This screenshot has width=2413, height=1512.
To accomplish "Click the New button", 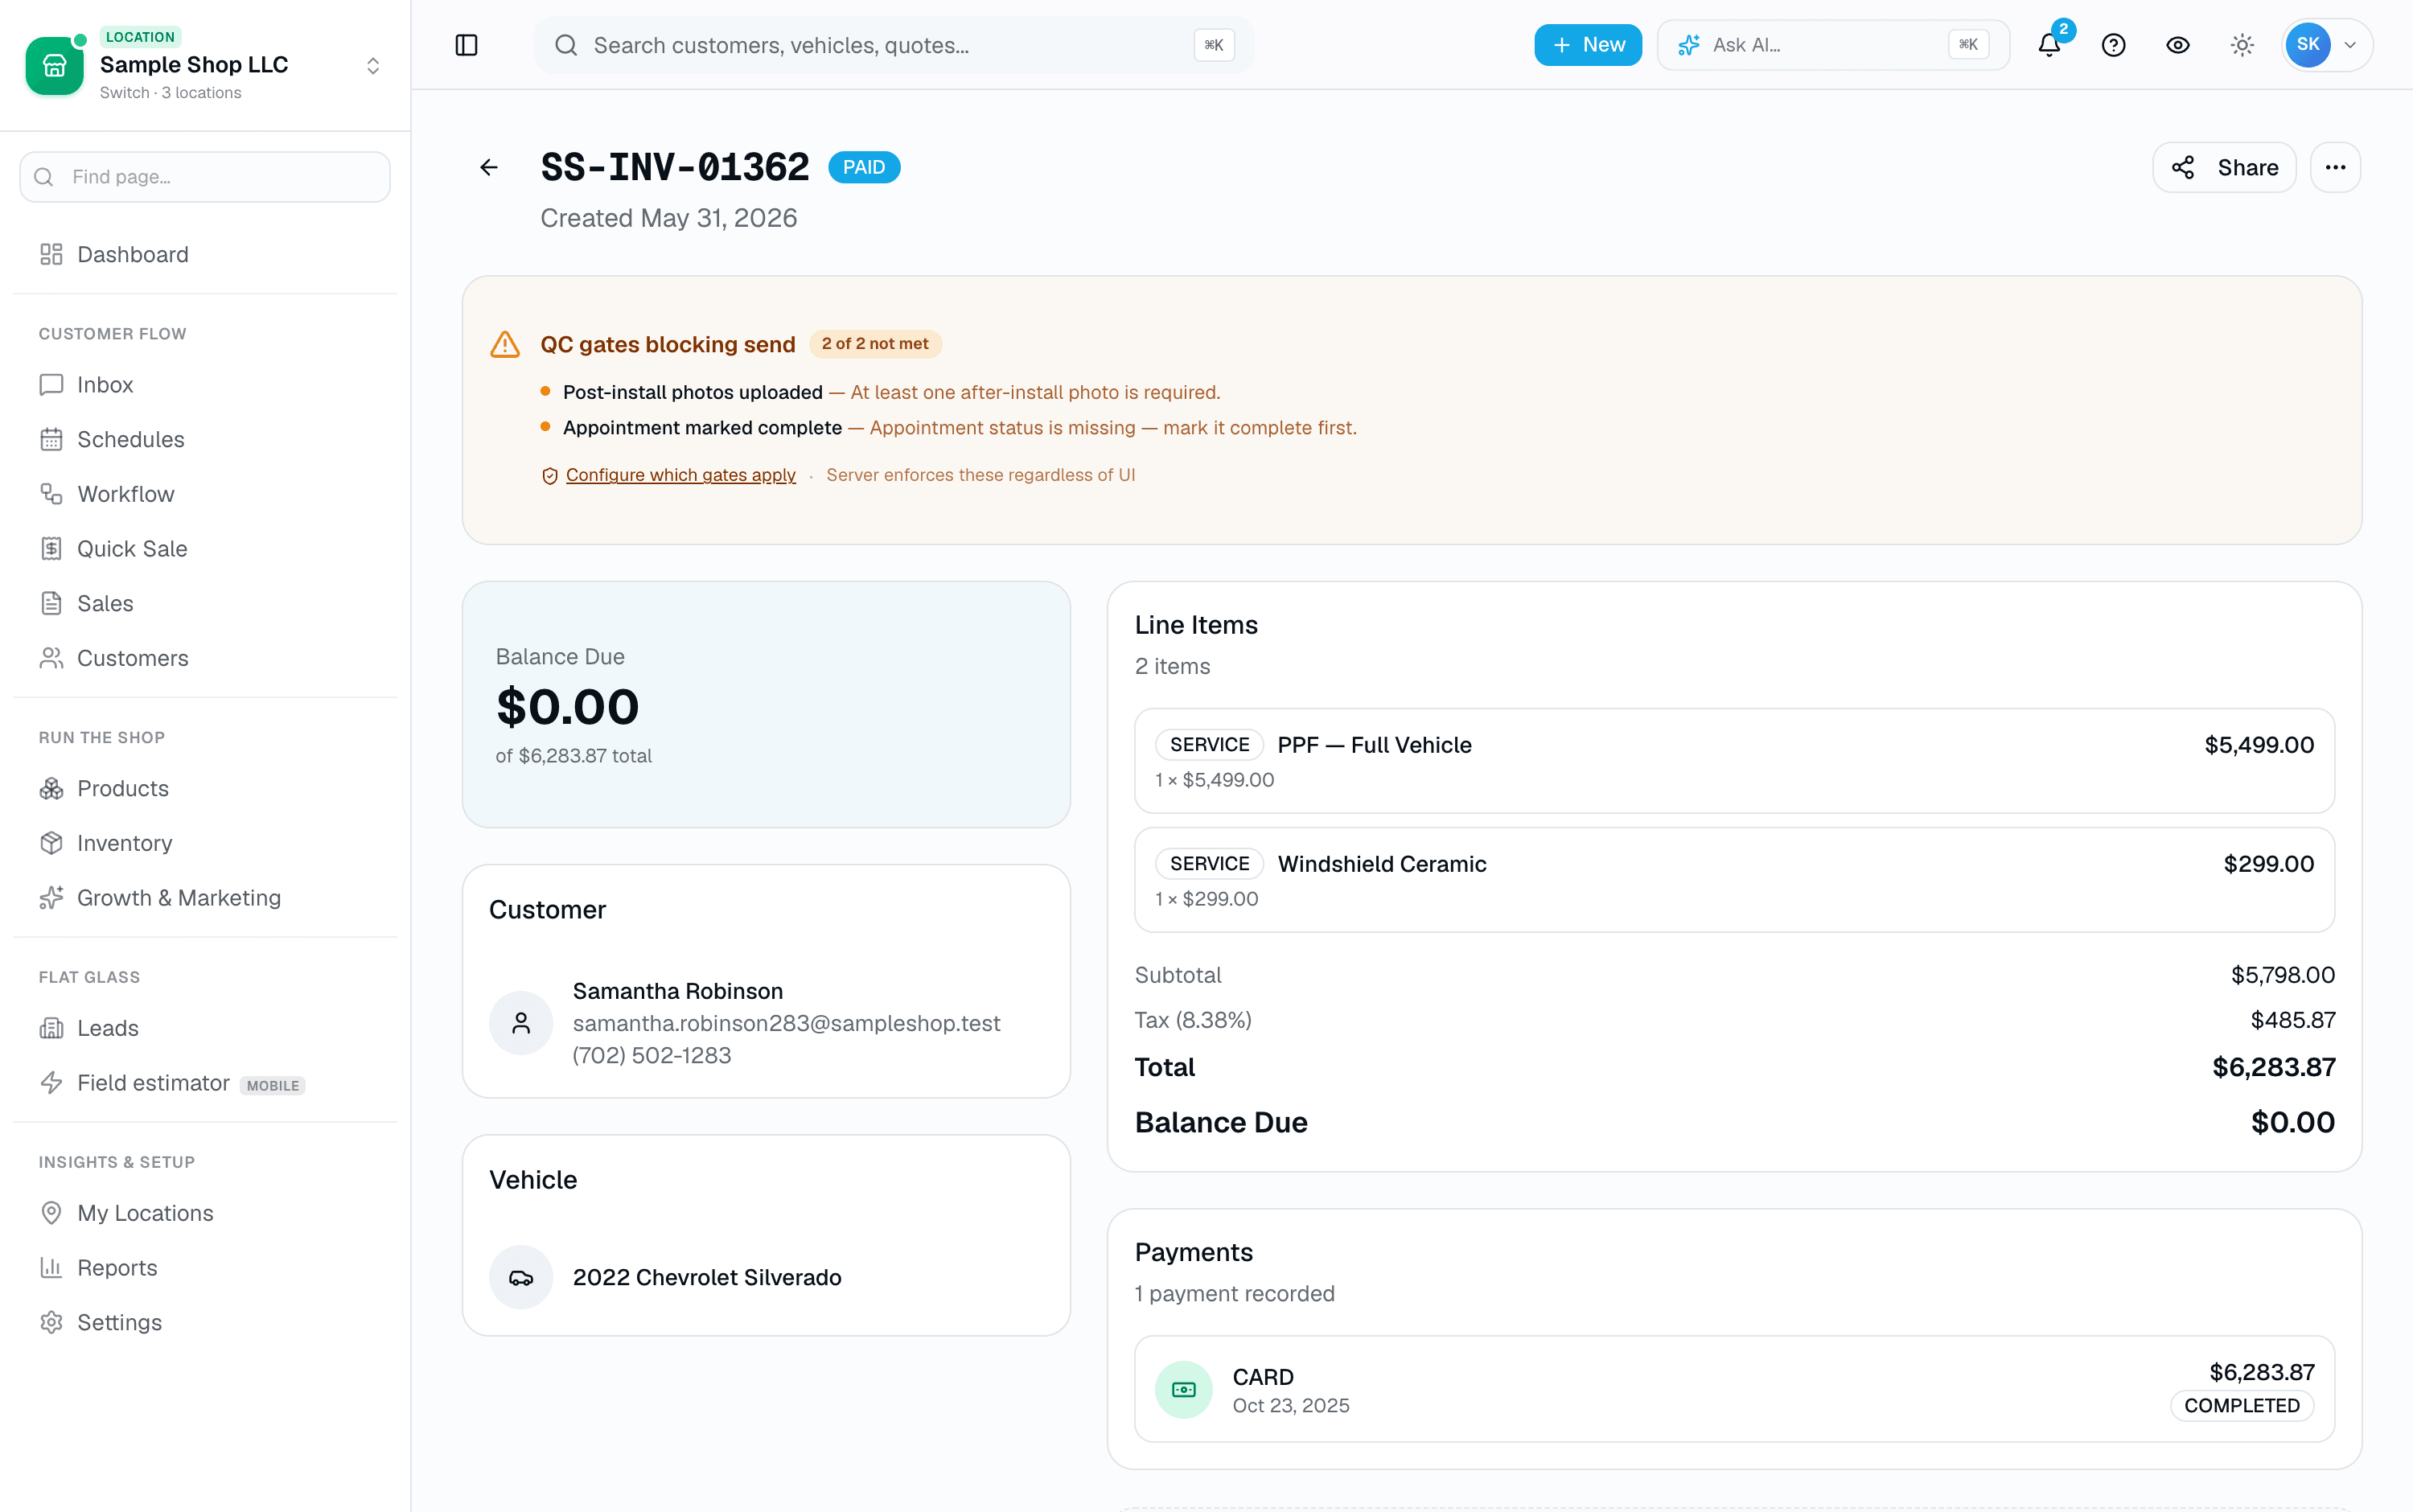I will [x=1588, y=45].
